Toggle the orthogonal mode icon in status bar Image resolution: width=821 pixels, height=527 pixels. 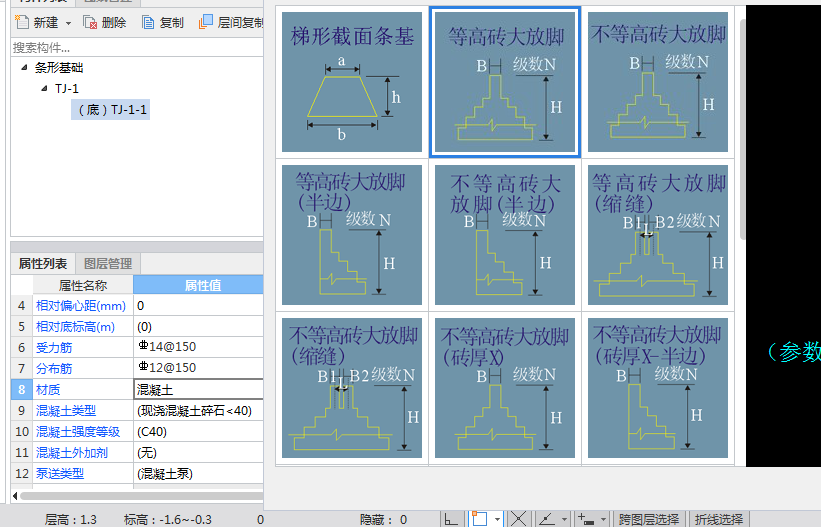(451, 519)
